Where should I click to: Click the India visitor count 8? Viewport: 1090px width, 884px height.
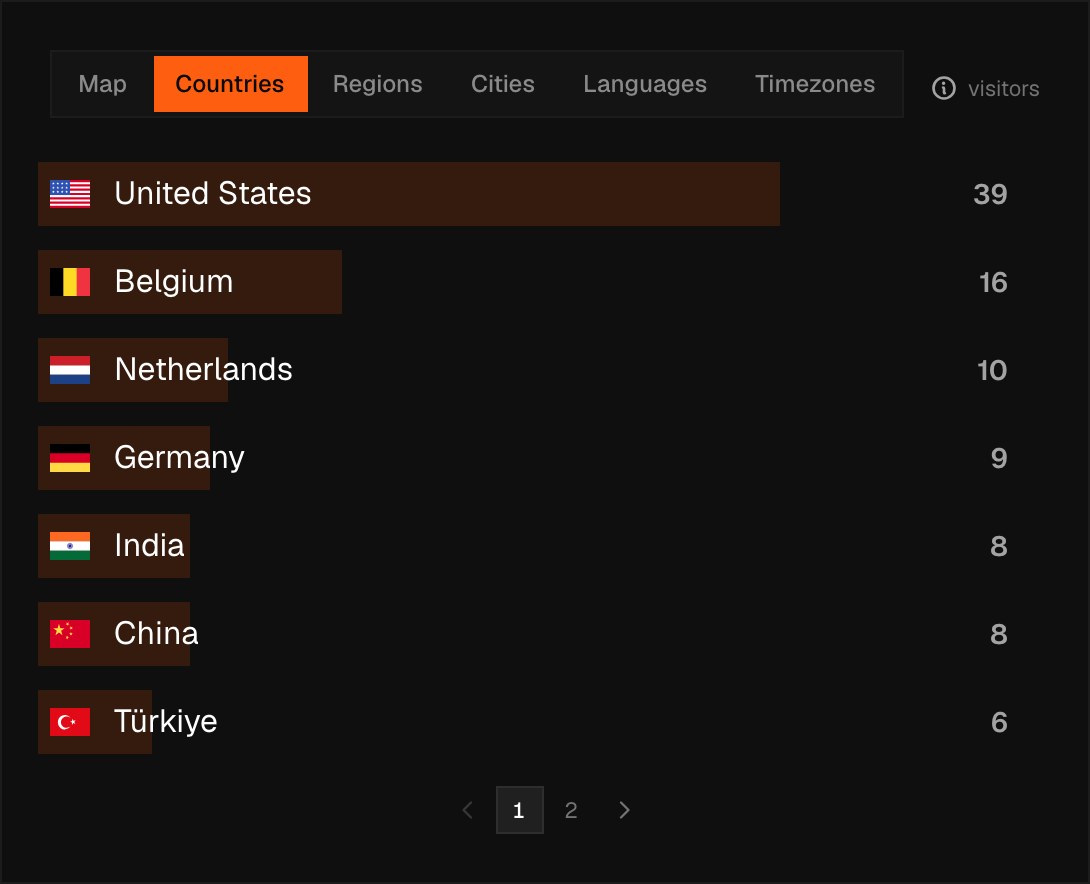pyautogui.click(x=999, y=546)
